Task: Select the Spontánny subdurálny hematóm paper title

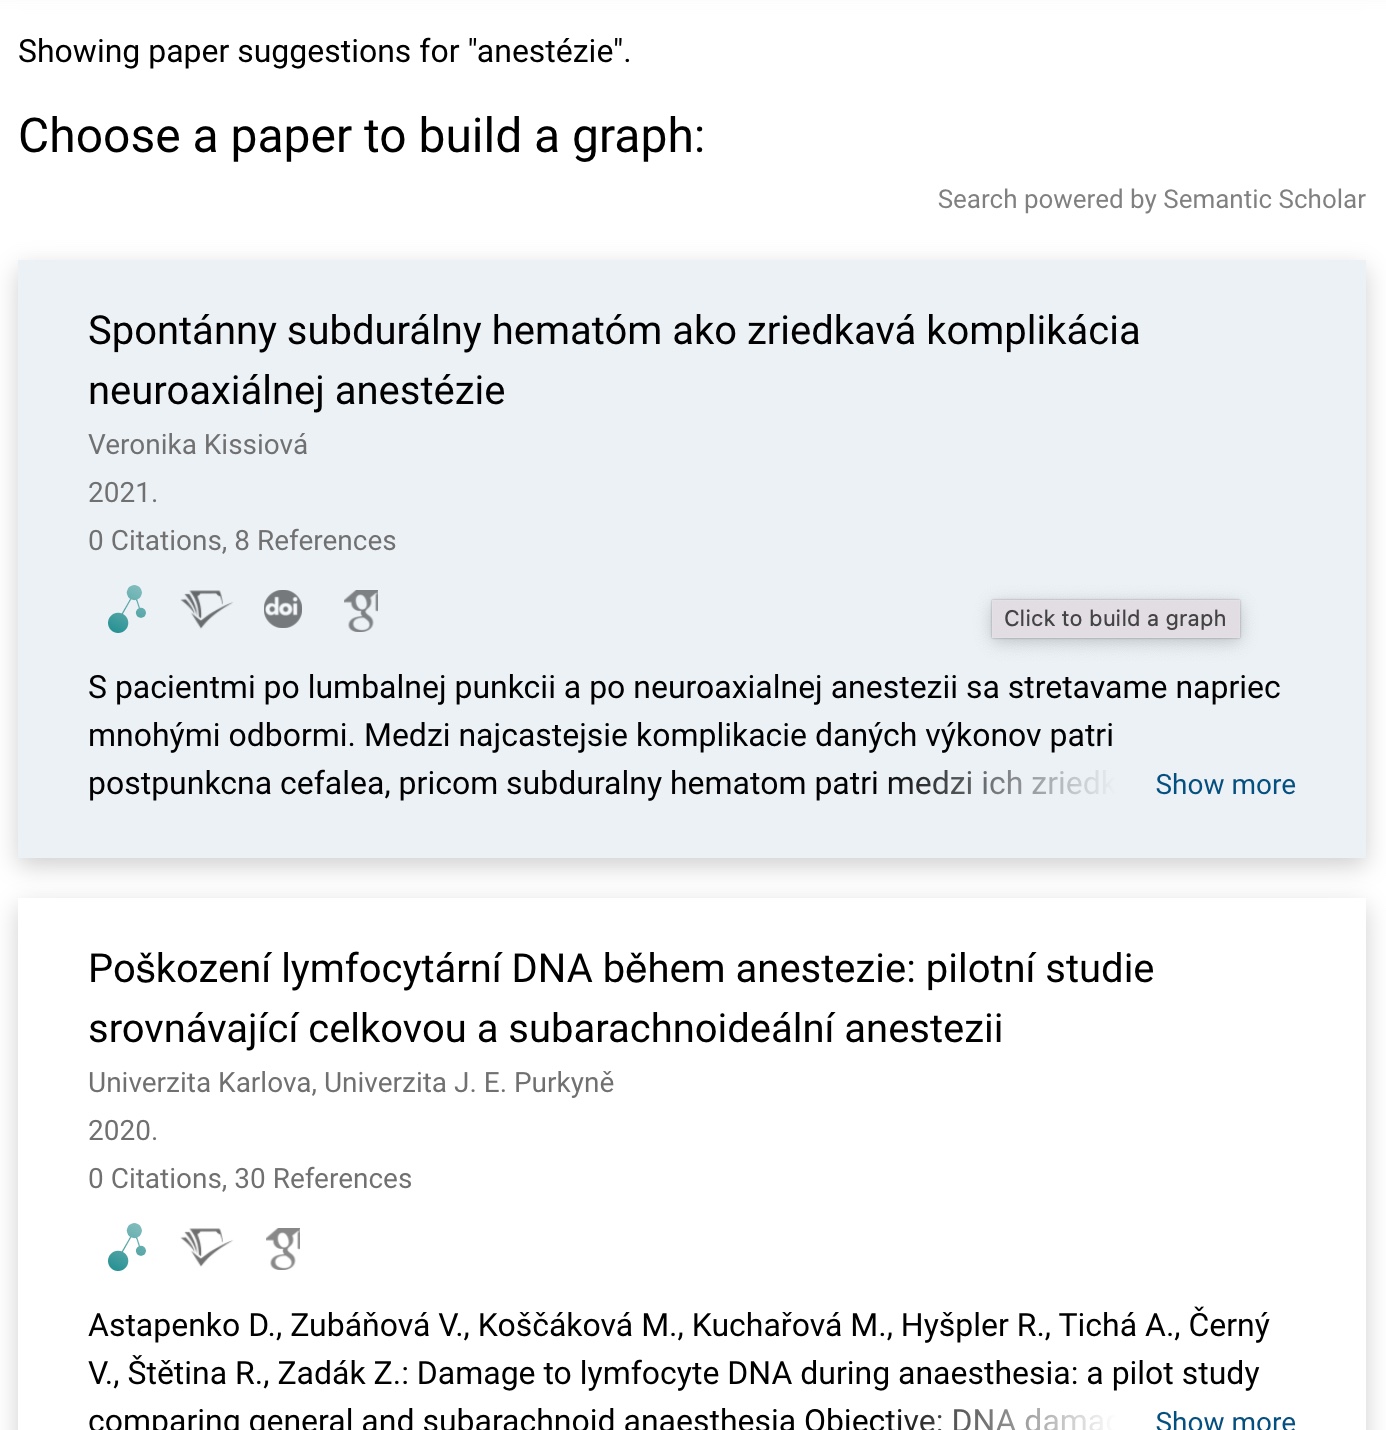Action: [613, 360]
